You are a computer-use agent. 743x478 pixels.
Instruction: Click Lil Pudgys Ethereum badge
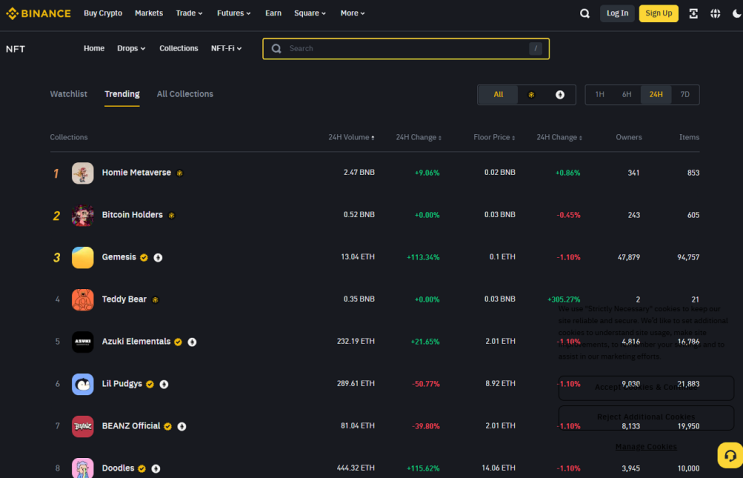click(x=163, y=384)
